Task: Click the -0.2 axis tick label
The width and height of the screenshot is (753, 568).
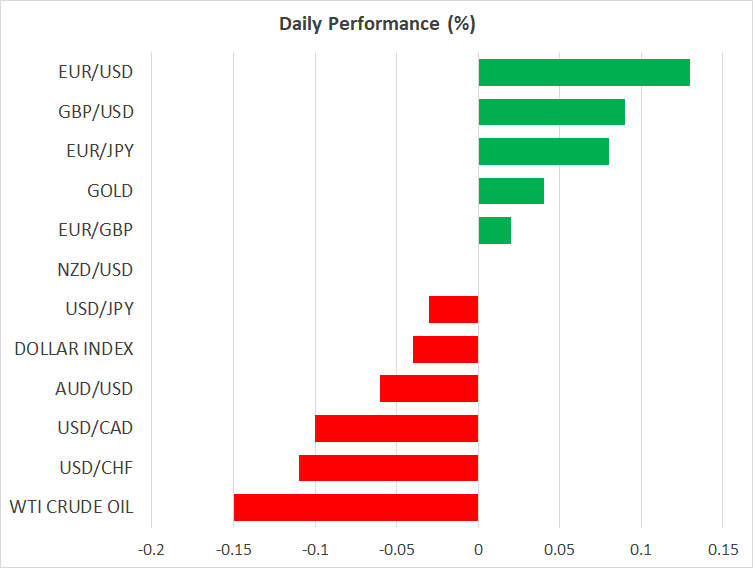Action: pos(151,549)
